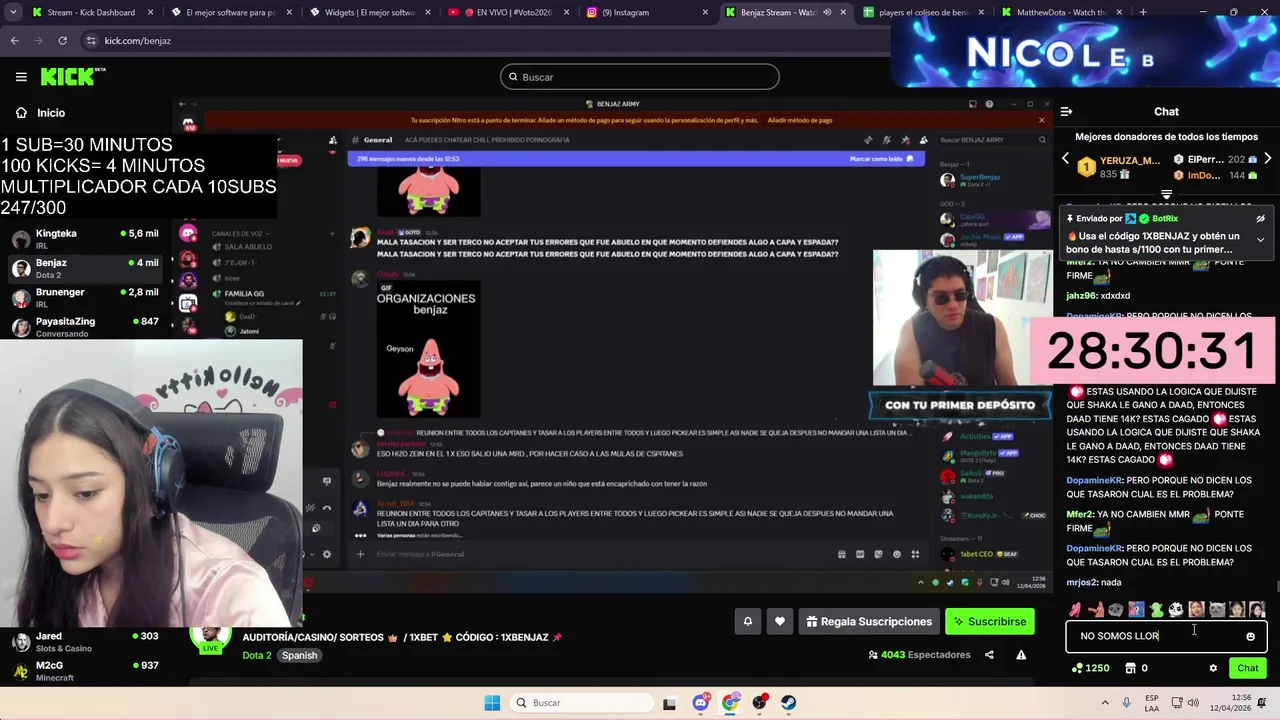Open Kingteka channel in the sidebar
Viewport: 1280px width, 720px height.
(85, 238)
